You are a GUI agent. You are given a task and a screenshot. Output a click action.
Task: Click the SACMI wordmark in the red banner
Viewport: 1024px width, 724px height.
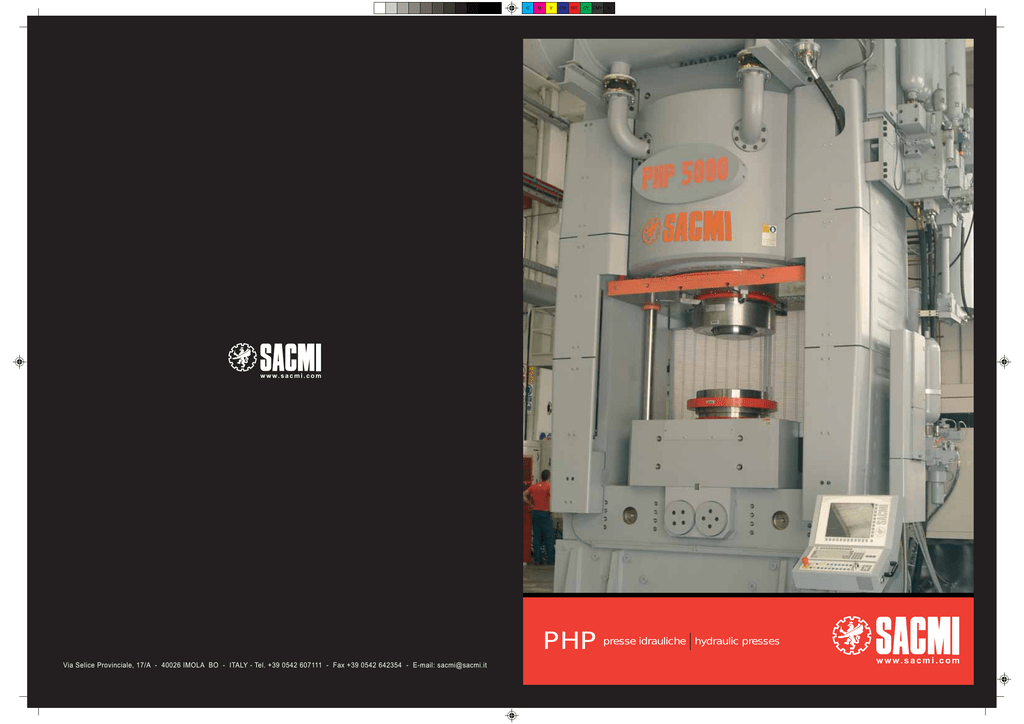(x=918, y=635)
